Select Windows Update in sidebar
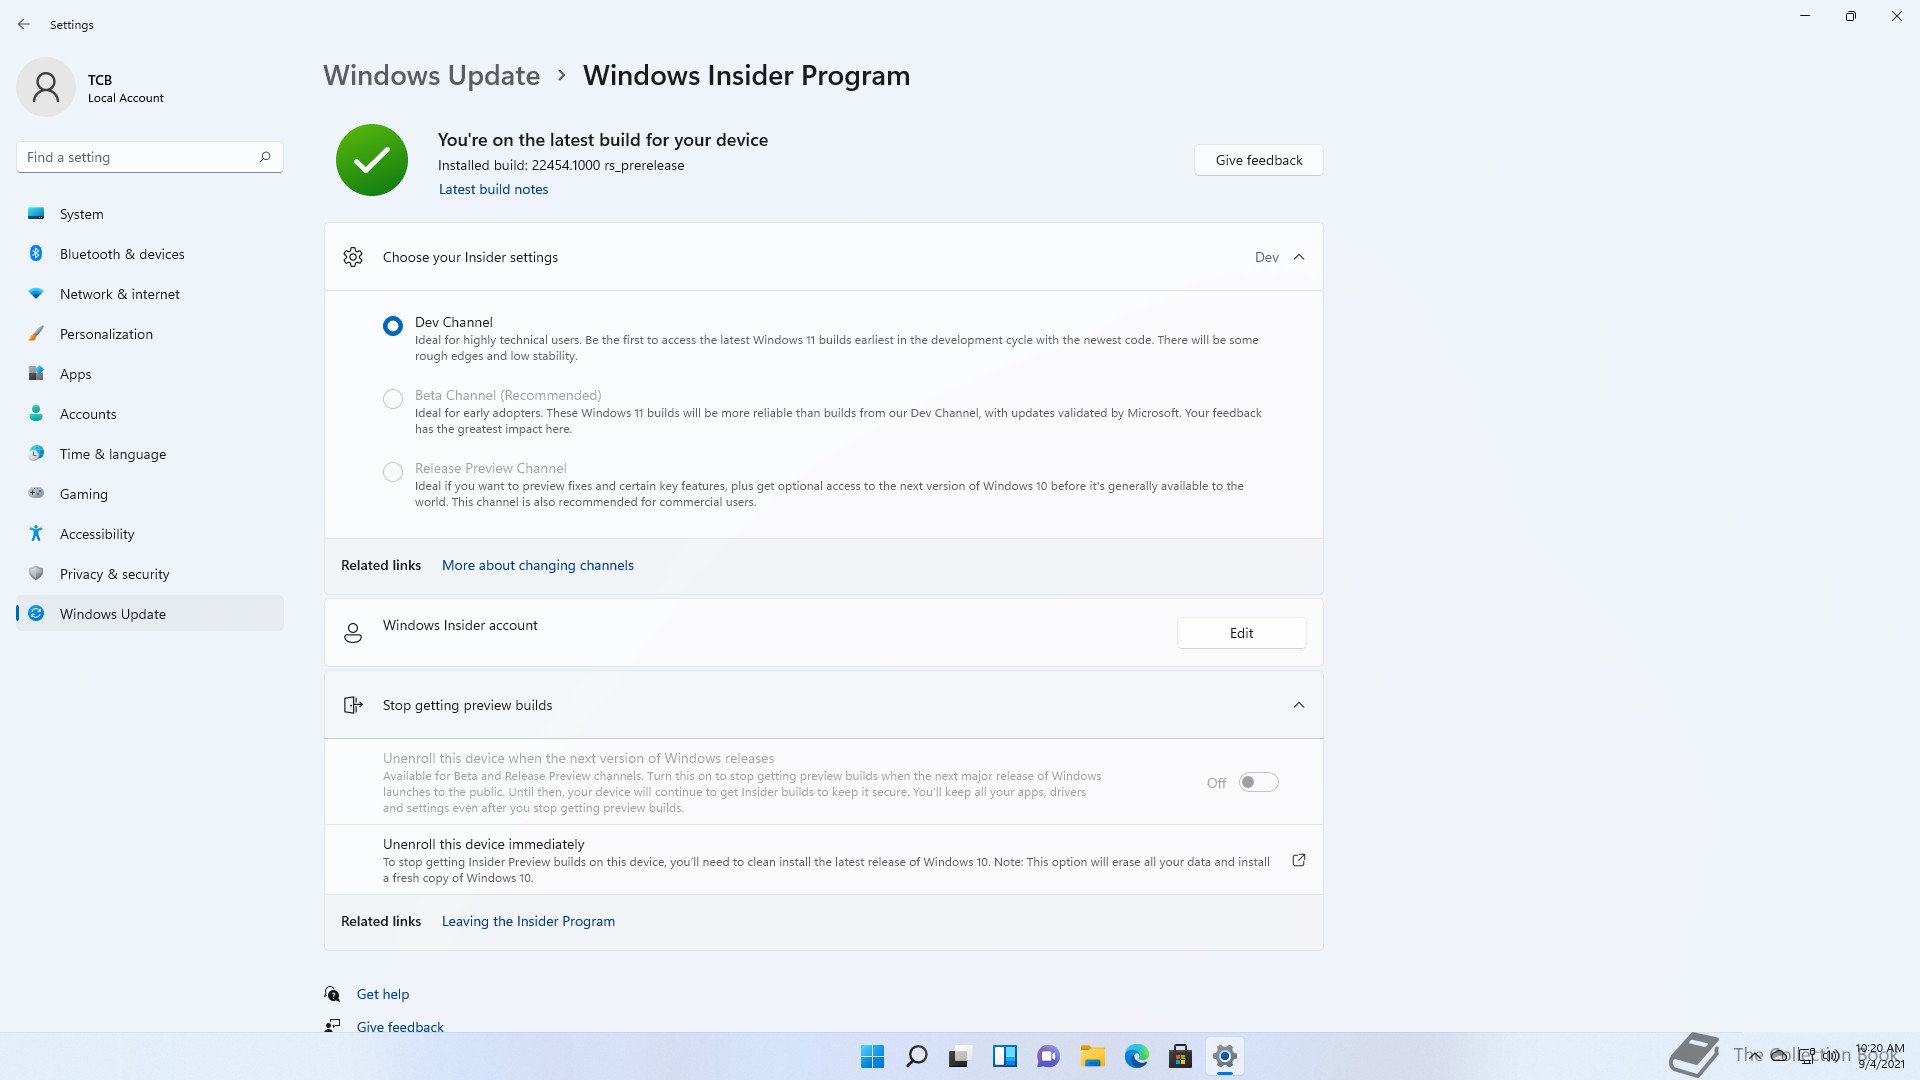 [x=150, y=614]
